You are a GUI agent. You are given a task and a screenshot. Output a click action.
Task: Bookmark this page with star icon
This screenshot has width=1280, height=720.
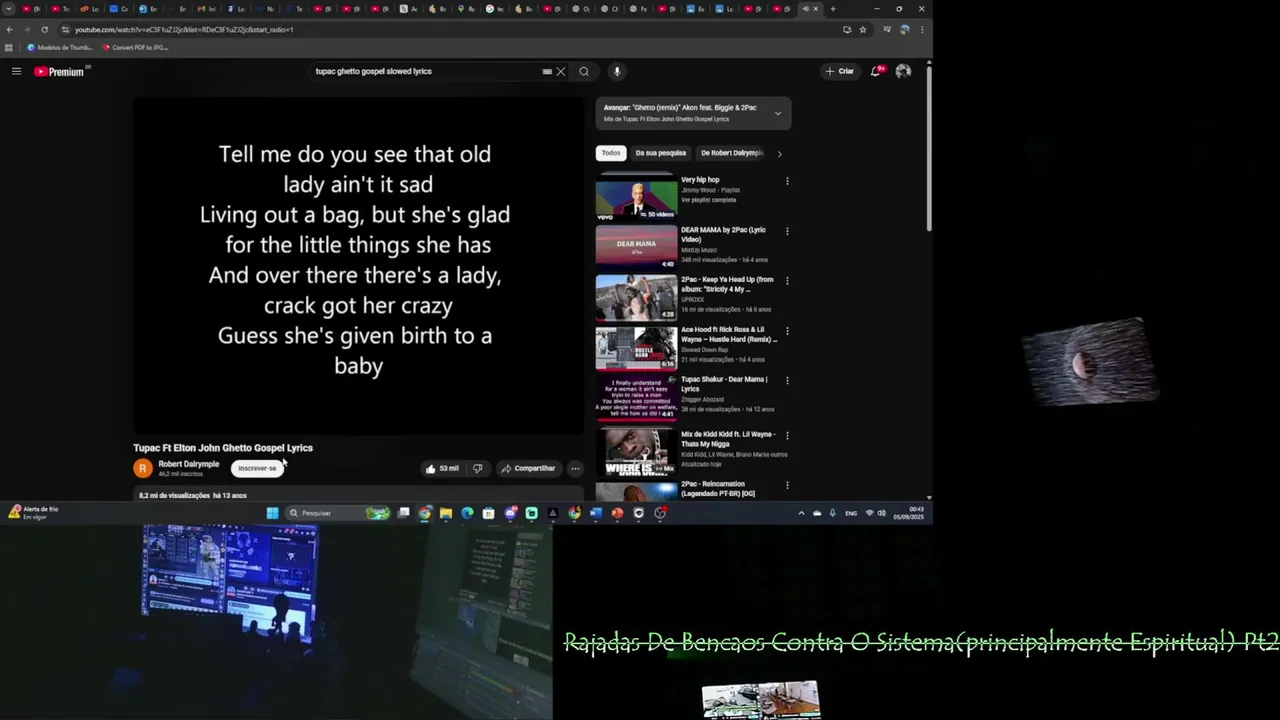coord(863,29)
